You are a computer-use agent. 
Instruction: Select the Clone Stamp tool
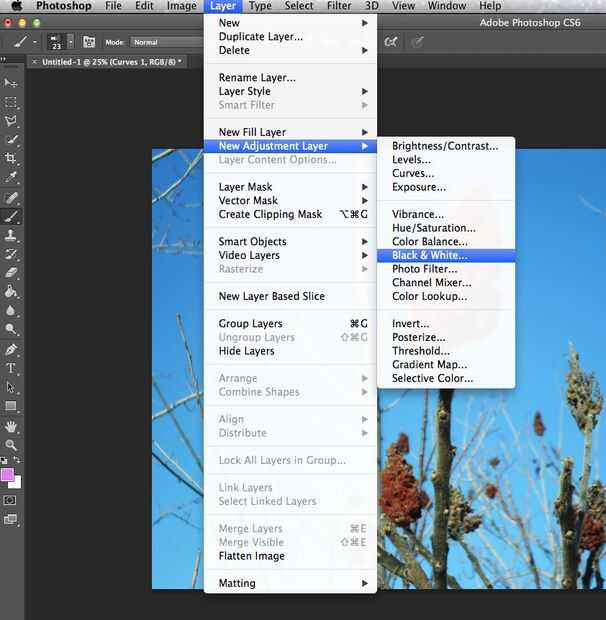tap(10, 235)
